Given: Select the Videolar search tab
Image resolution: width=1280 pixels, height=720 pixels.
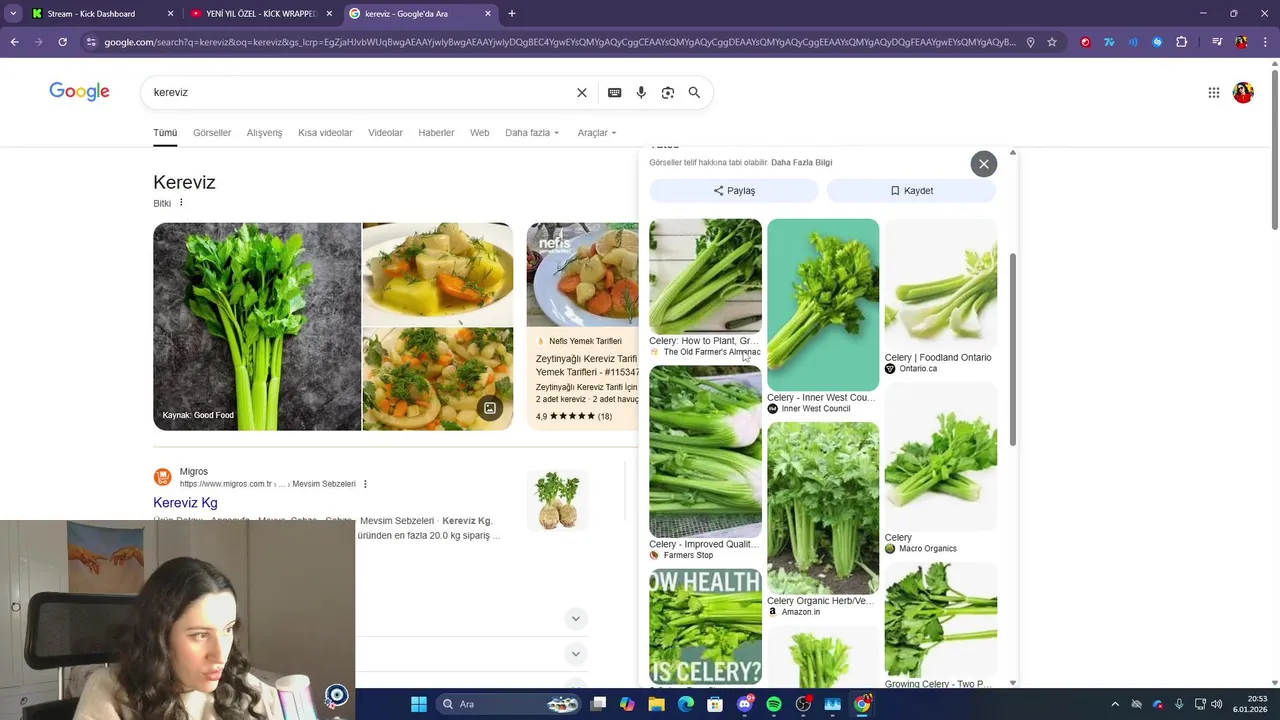Looking at the screenshot, I should 385,133.
